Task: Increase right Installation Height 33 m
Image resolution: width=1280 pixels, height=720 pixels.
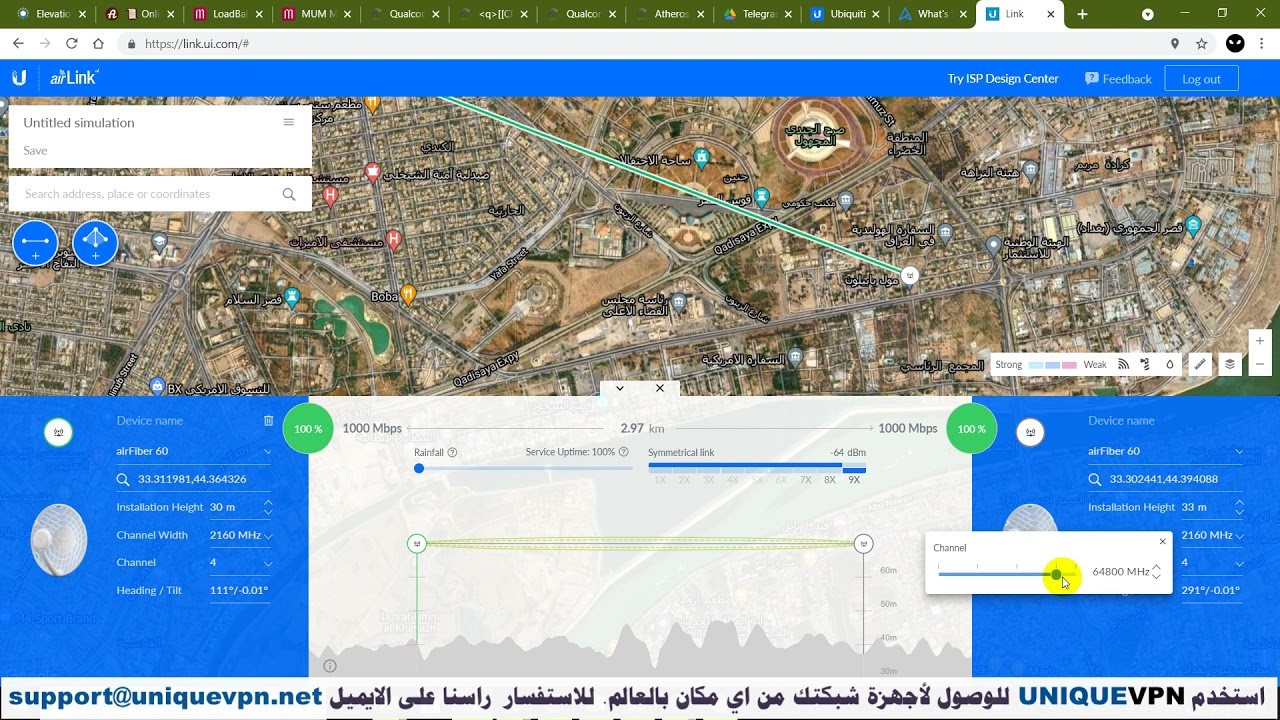Action: 1240,502
